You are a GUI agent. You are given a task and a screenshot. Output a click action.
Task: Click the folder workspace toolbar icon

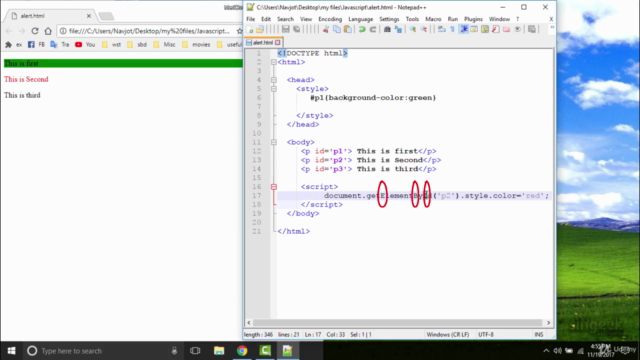click(507, 29)
